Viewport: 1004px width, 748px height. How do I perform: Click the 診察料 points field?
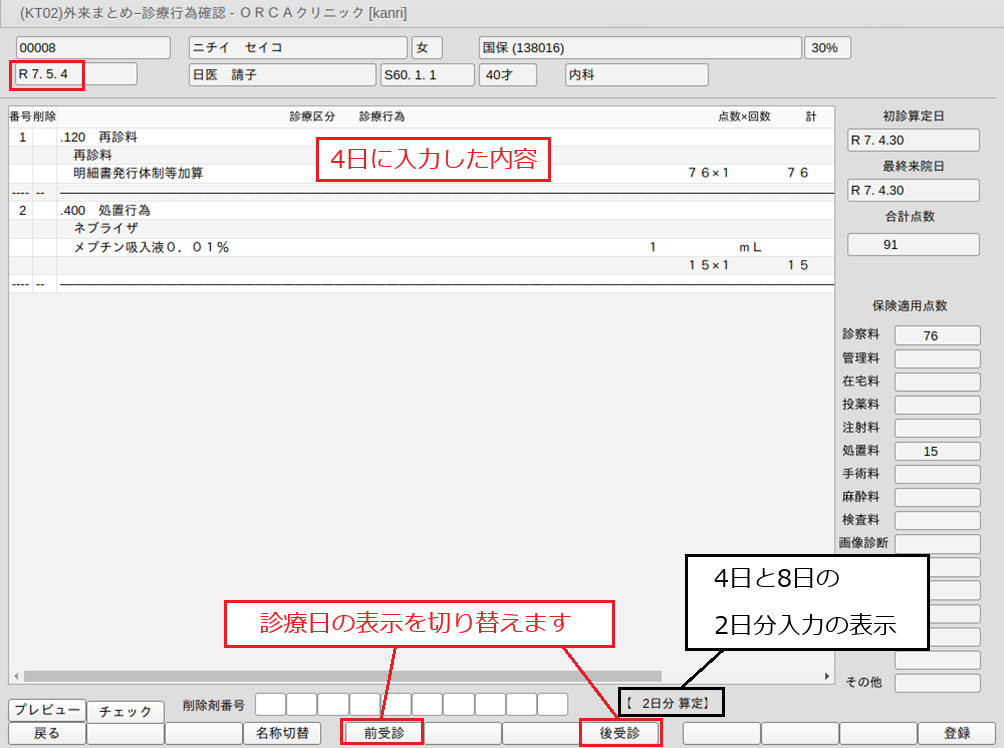pyautogui.click(x=937, y=336)
